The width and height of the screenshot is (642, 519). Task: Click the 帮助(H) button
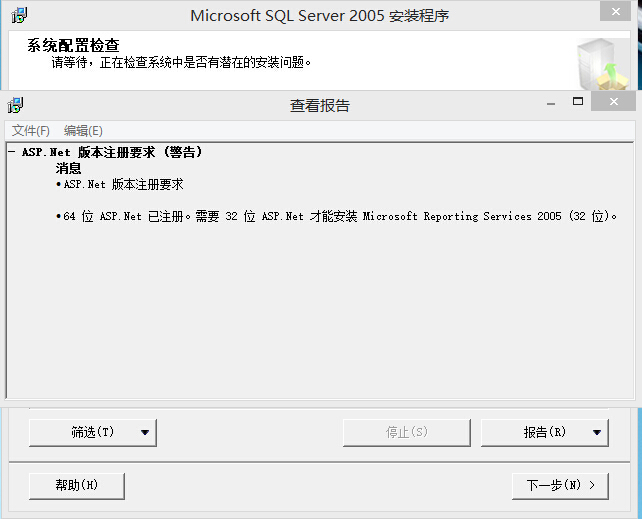click(77, 486)
